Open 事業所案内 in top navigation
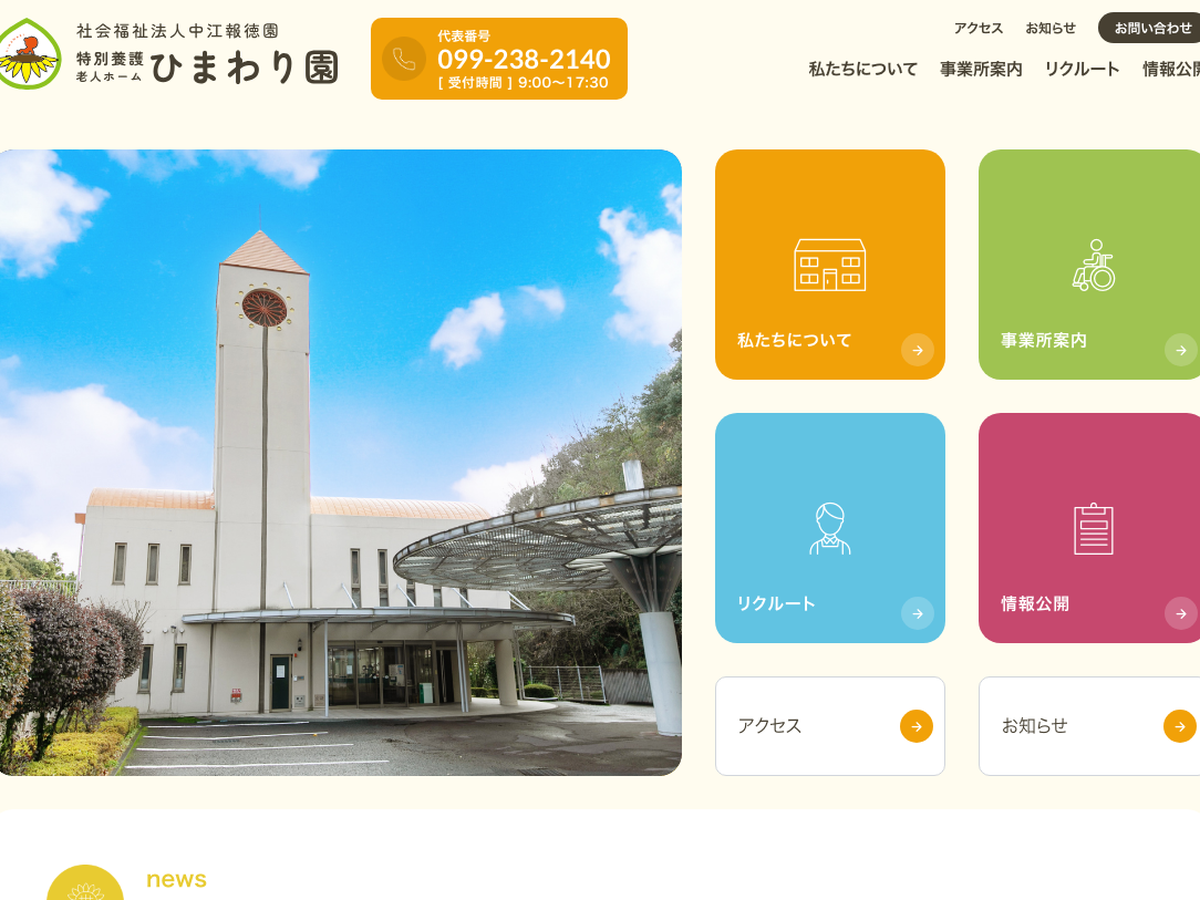This screenshot has width=1200, height=900. [980, 69]
